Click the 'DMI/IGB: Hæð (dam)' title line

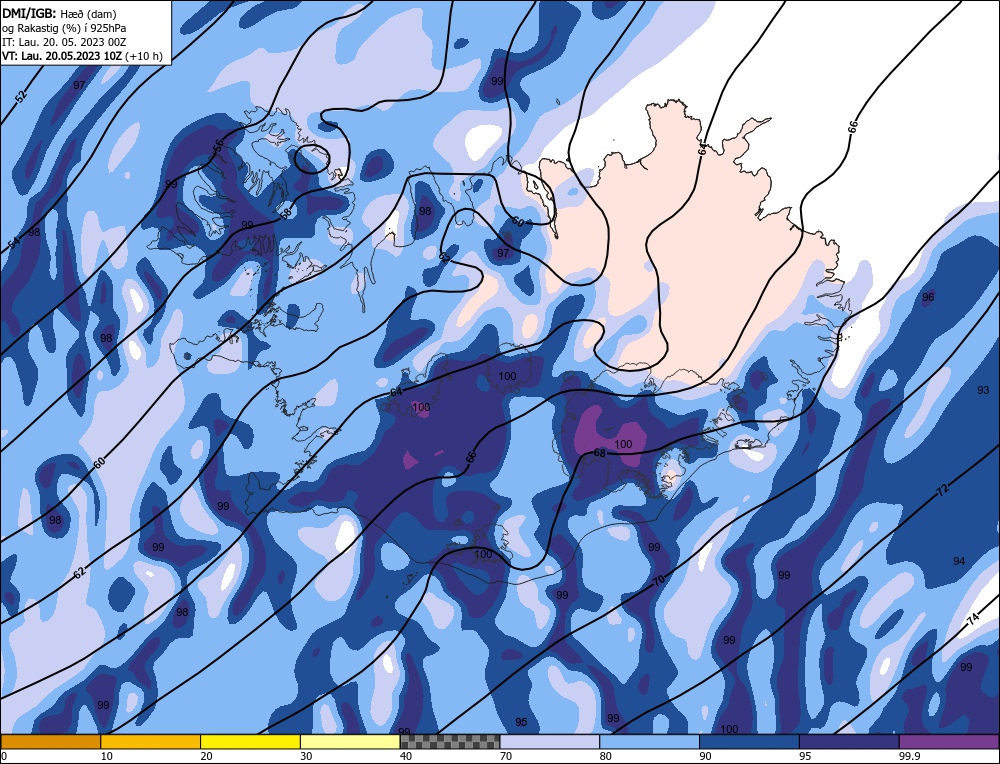59,13
